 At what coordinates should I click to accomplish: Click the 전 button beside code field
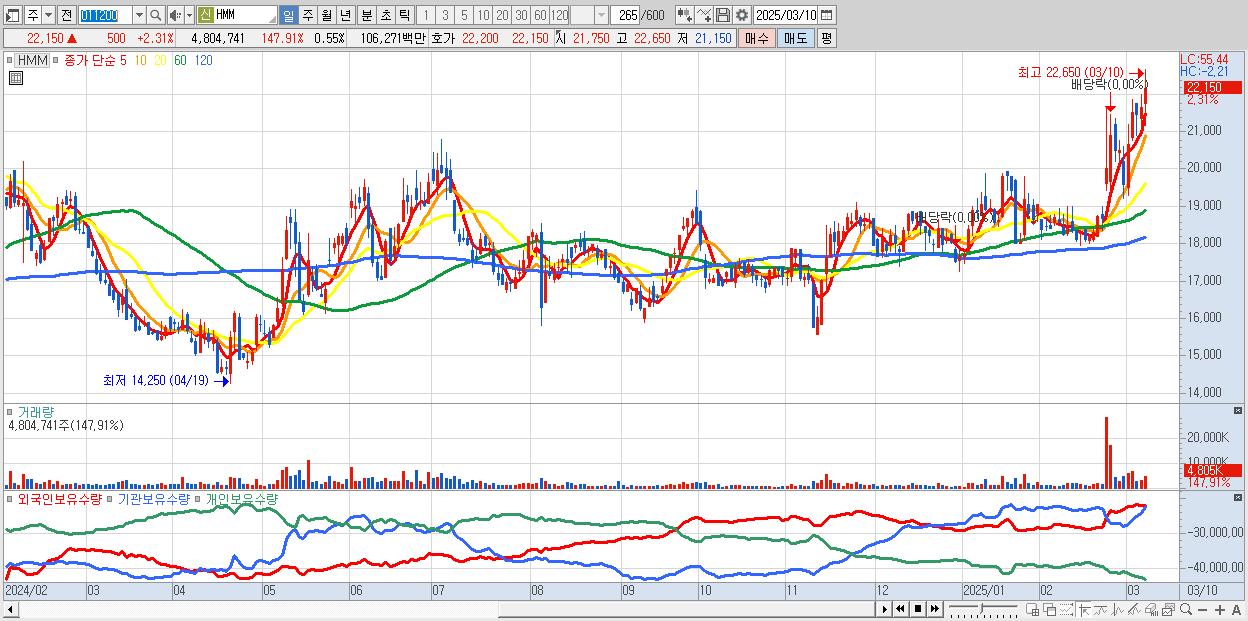[x=67, y=15]
